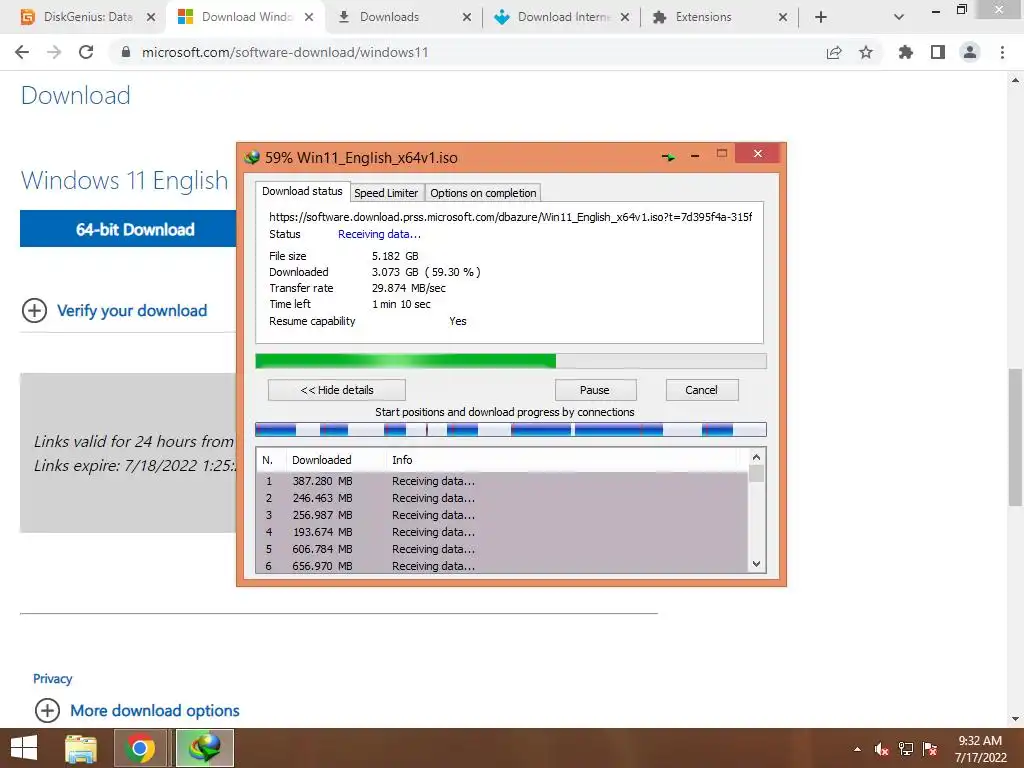Switch to DiskGenius tab
1024x768 pixels.
[x=88, y=17]
